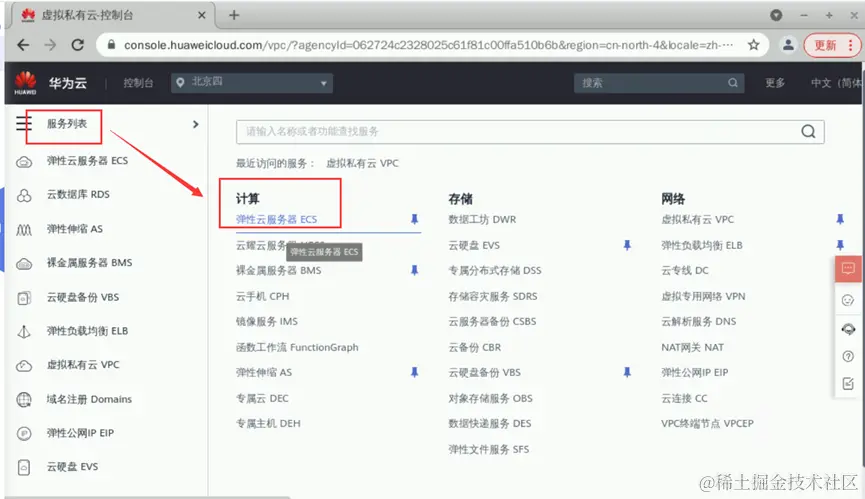Open a new browser tab

click(234, 15)
